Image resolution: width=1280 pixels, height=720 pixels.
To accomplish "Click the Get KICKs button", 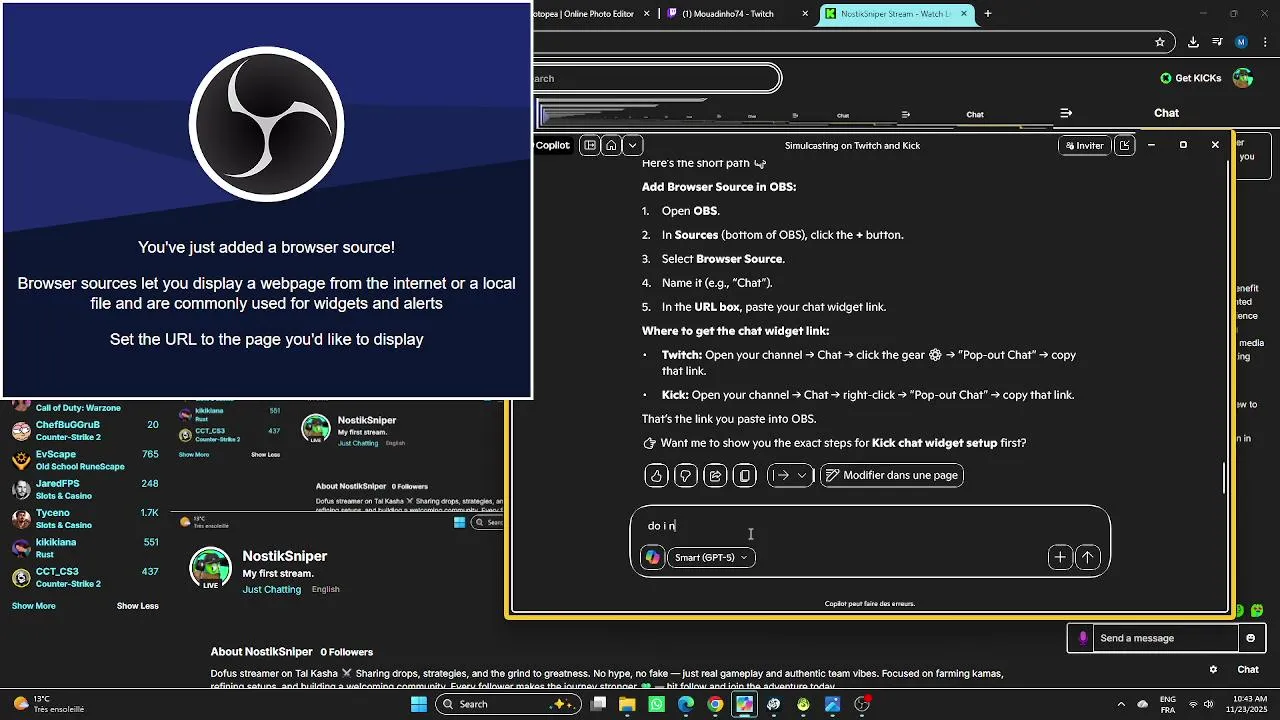I will [x=1190, y=78].
